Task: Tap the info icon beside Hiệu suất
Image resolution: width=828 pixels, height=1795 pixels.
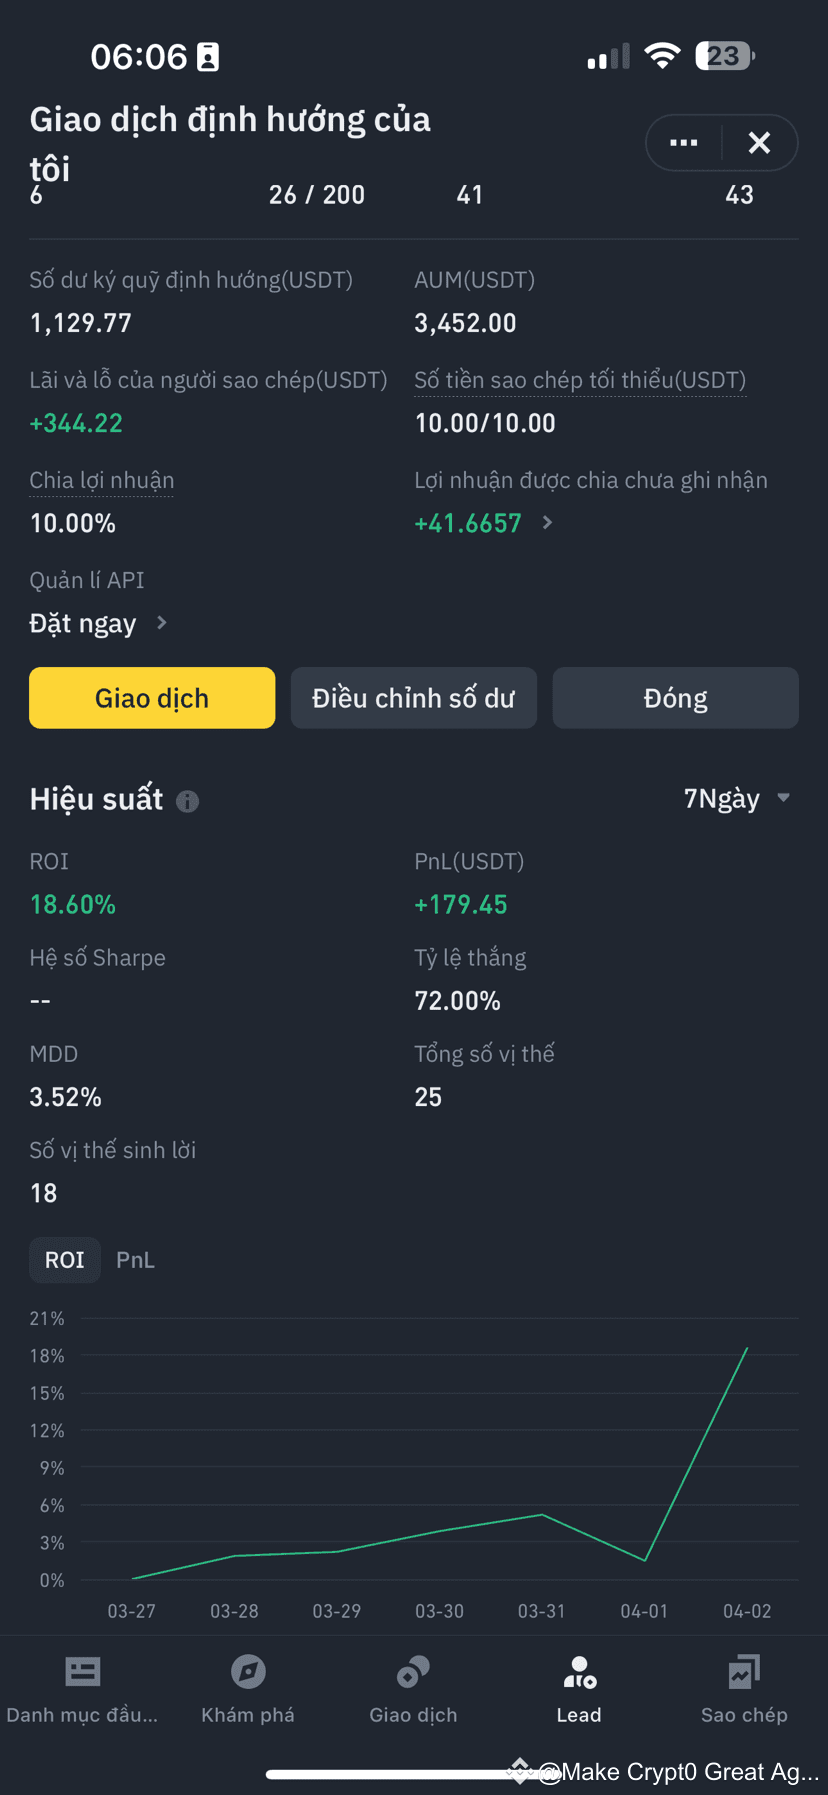Action: [x=187, y=801]
